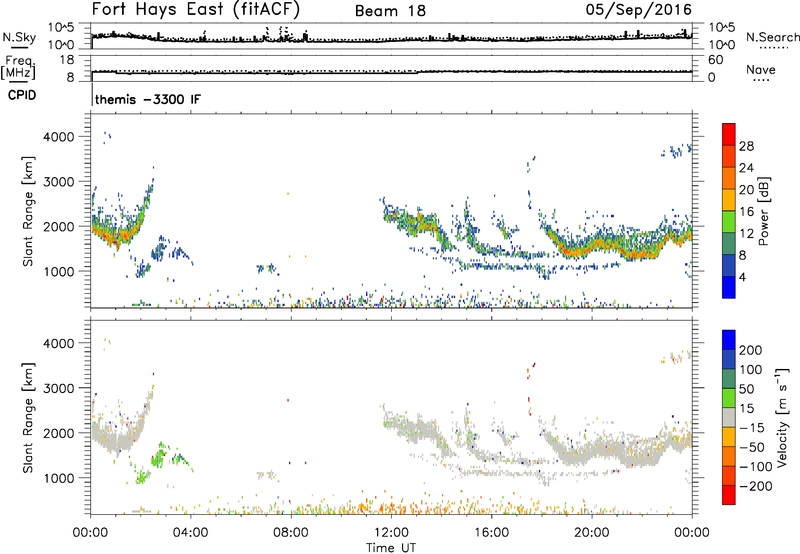Viewport: 800px width, 554px height.
Task: Click the sky noise trace in top panel
Action: click(391, 38)
